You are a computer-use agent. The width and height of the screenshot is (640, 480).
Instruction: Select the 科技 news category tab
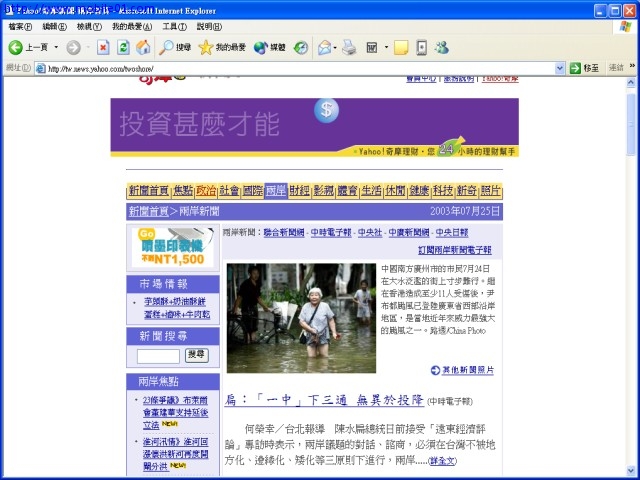(x=443, y=191)
